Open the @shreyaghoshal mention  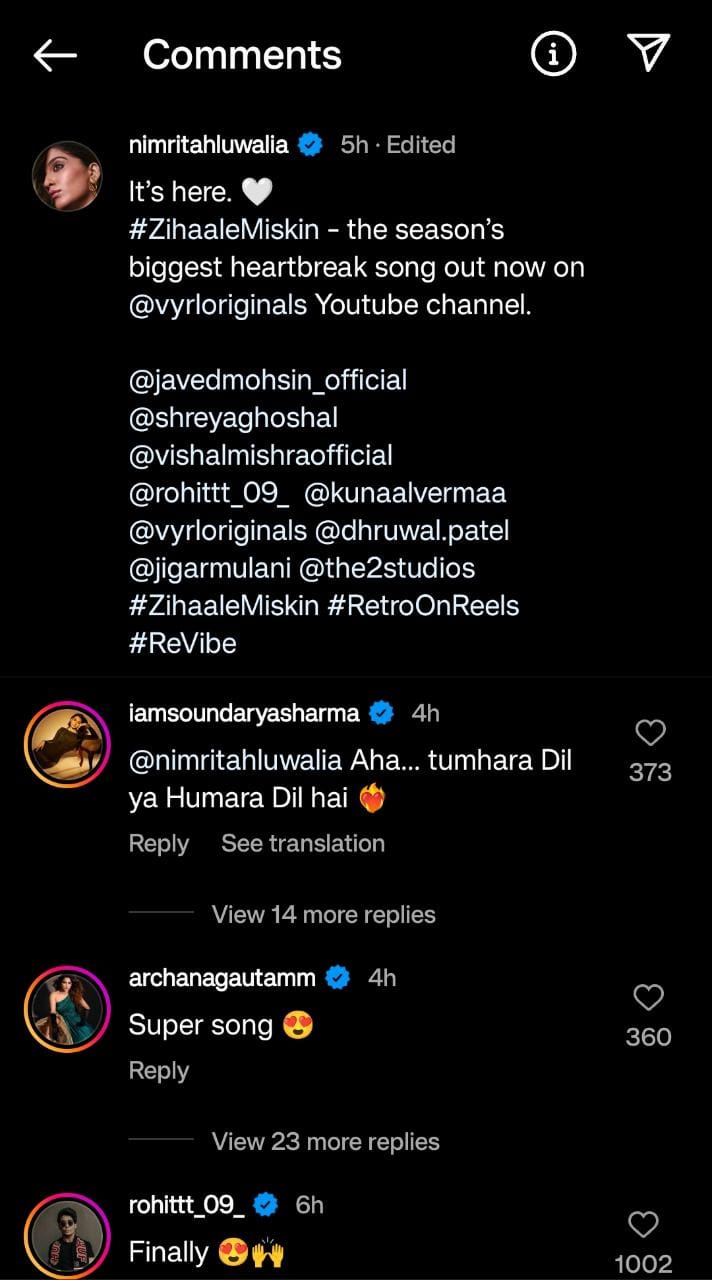point(232,418)
